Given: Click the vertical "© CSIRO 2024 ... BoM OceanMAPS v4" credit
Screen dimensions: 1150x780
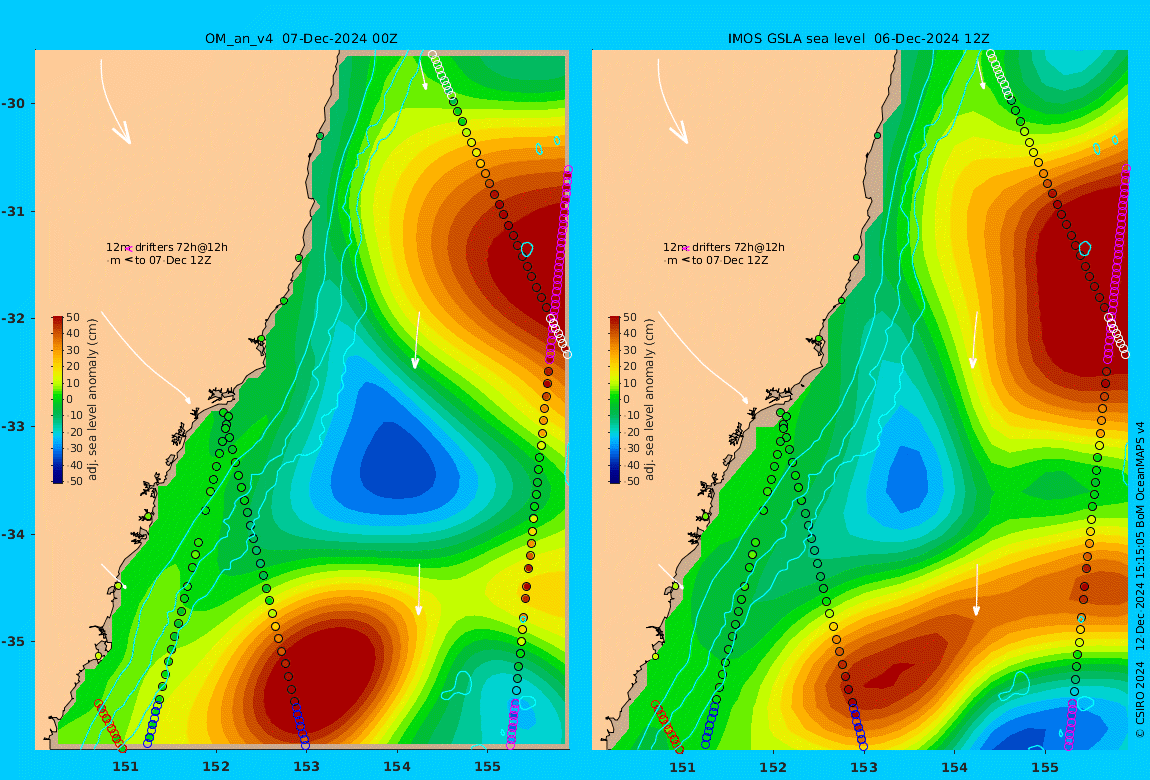Looking at the screenshot, I should tap(1140, 579).
